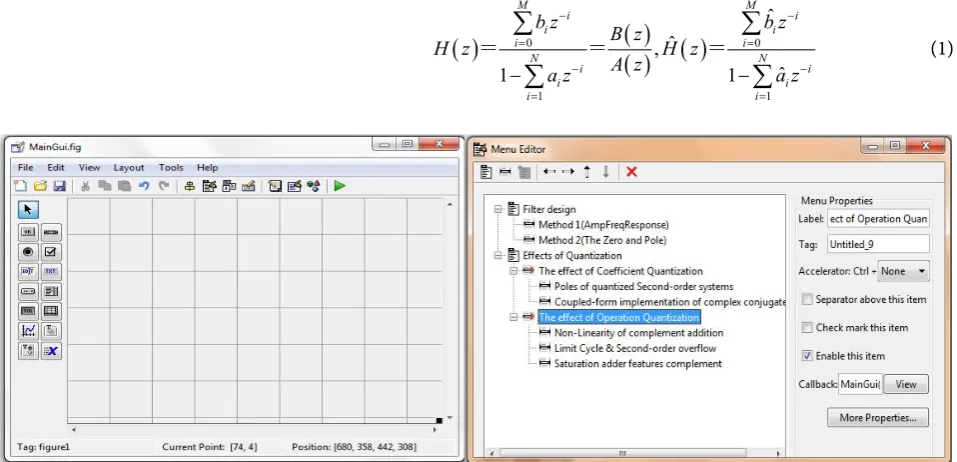Open the M-file Editor icon

[275, 186]
